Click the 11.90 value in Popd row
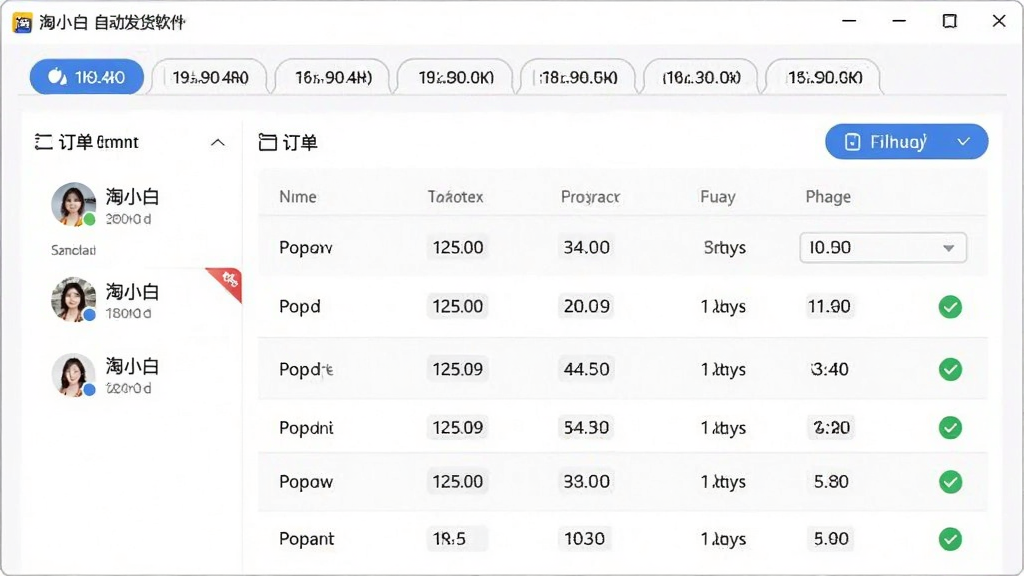 point(829,306)
